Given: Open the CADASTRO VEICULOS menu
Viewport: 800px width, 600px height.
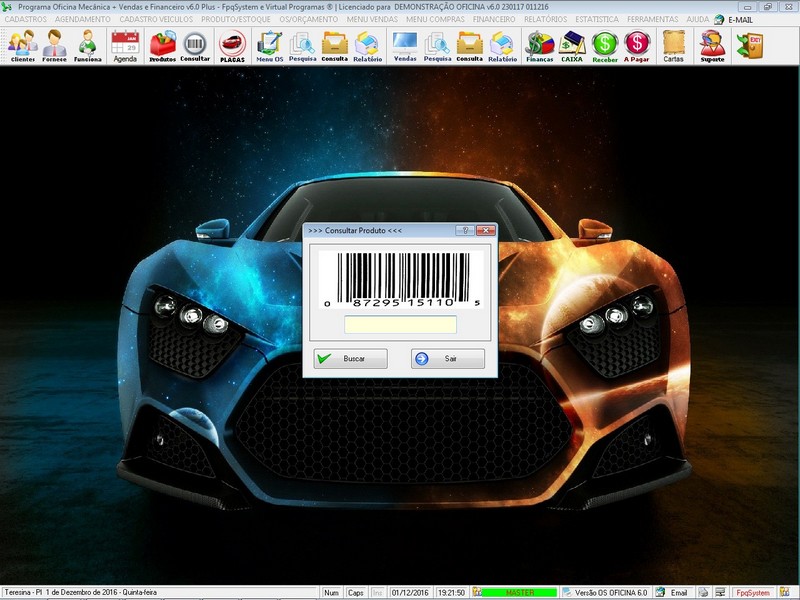Looking at the screenshot, I should click(x=156, y=19).
